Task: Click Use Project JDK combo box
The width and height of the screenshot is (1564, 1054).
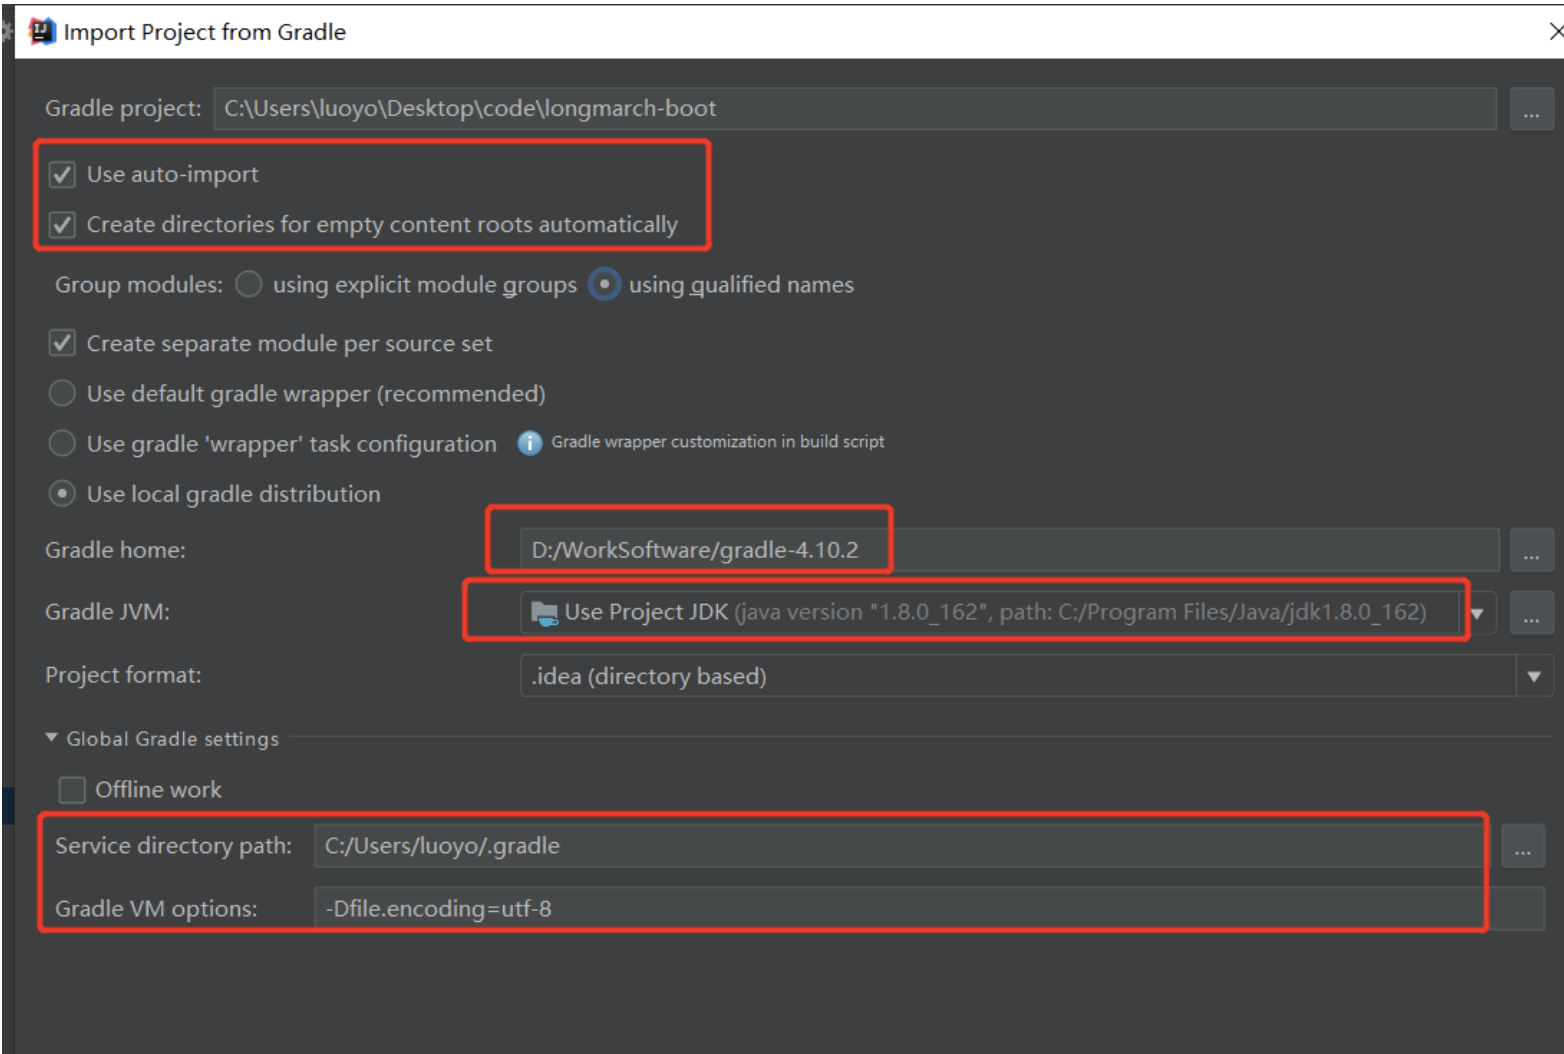Action: [1007, 613]
